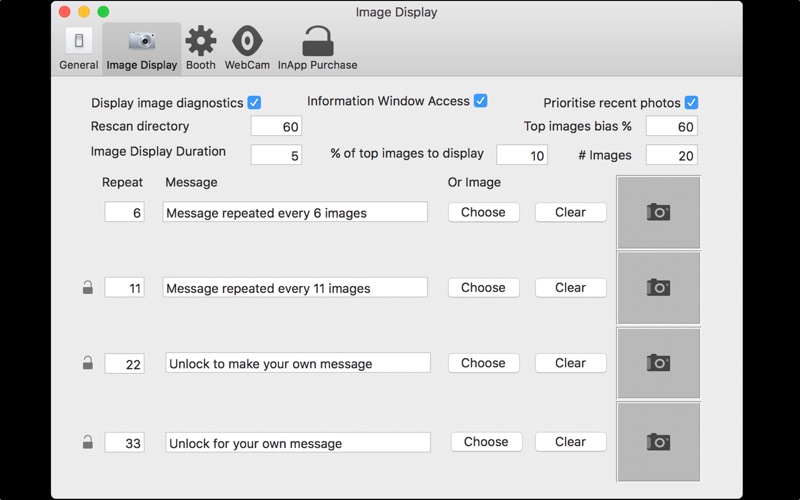Image resolution: width=800 pixels, height=500 pixels.
Task: Click the Image Display Duration field
Action: click(x=276, y=155)
